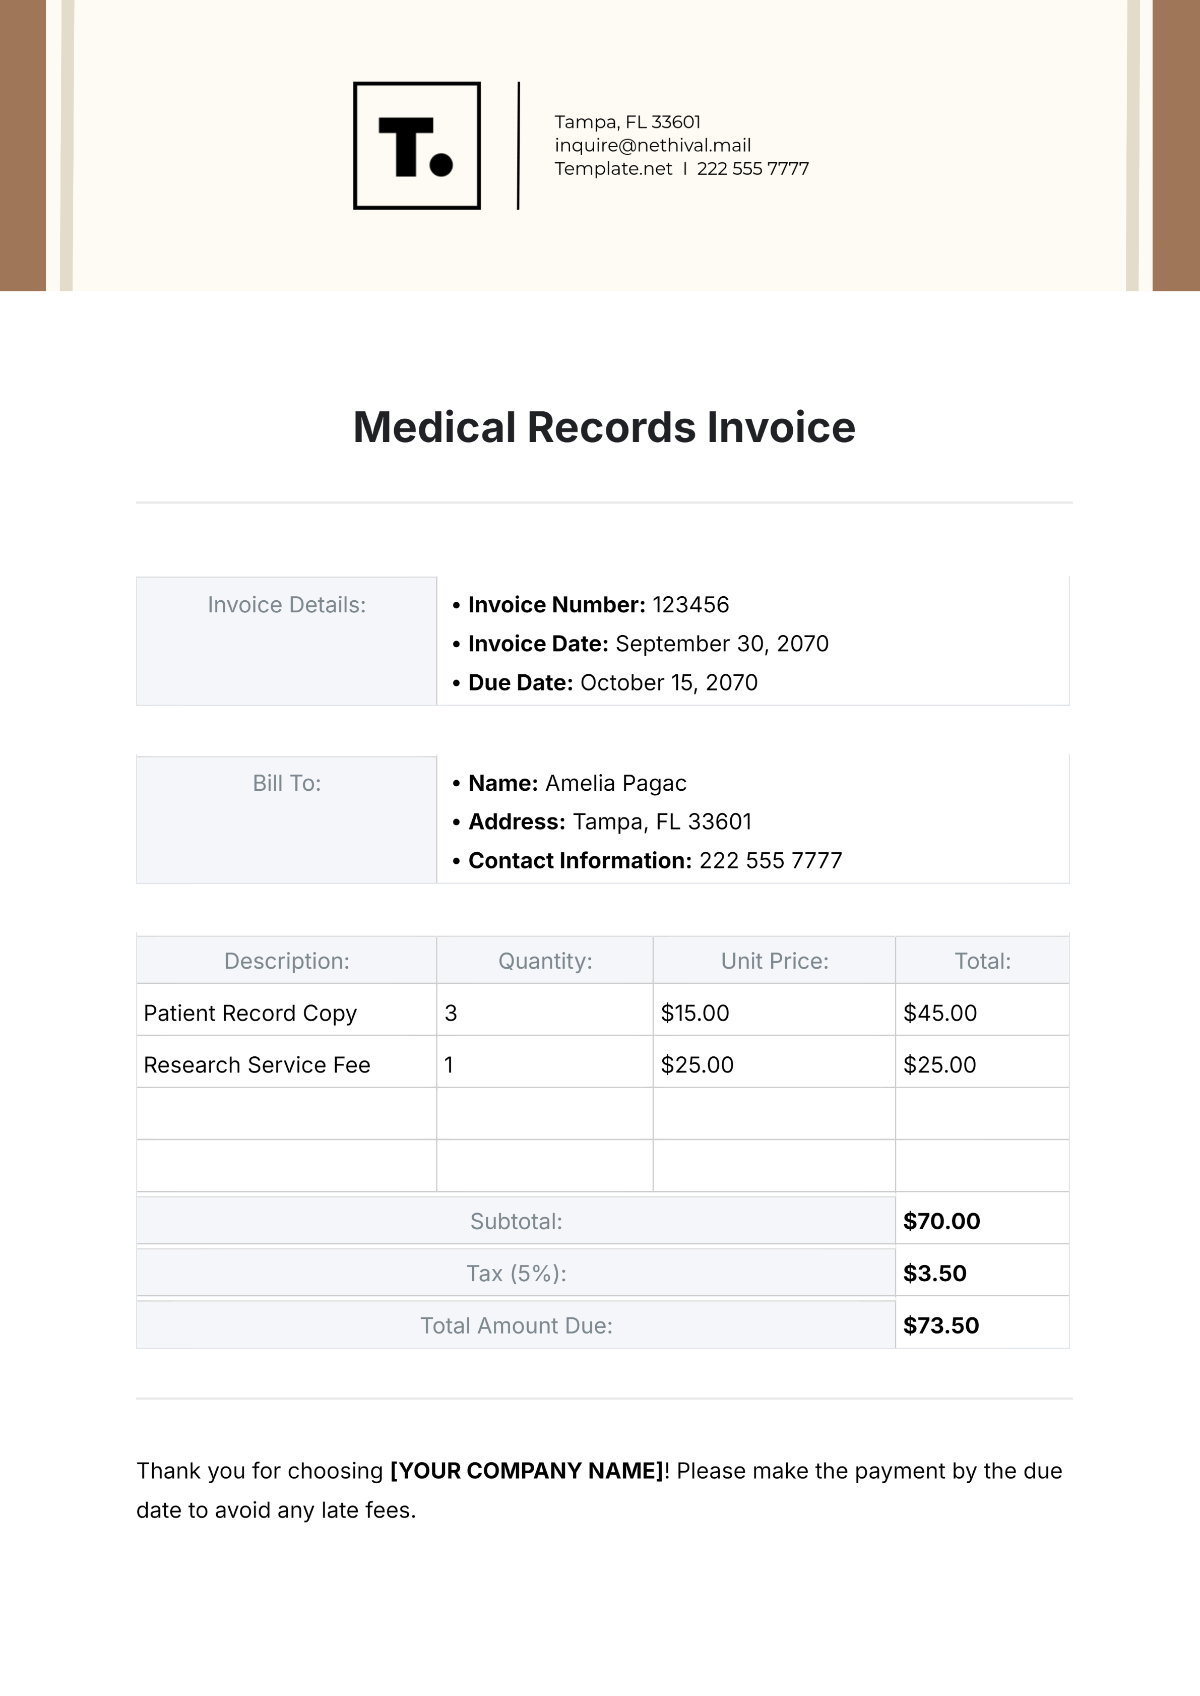Click the Contact Information phone number
Viewport: 1200px width, 1696px height.
pyautogui.click(x=770, y=861)
